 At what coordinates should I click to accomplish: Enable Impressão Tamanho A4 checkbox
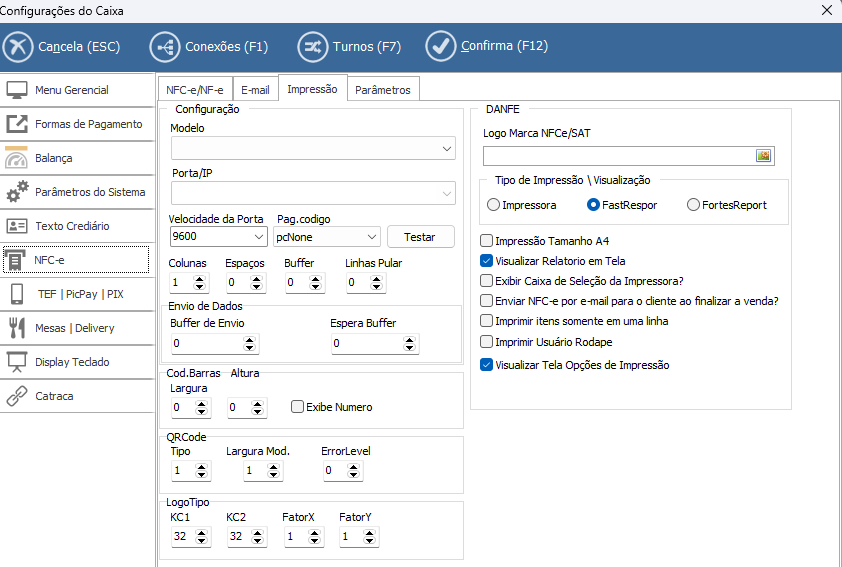click(x=487, y=241)
